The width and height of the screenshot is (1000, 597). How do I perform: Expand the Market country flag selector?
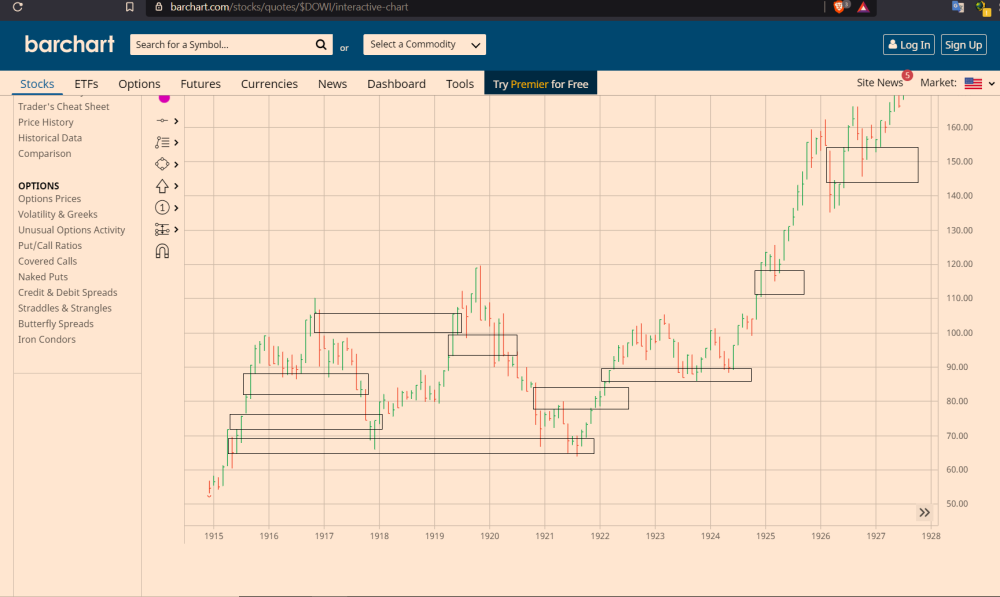pyautogui.click(x=979, y=84)
